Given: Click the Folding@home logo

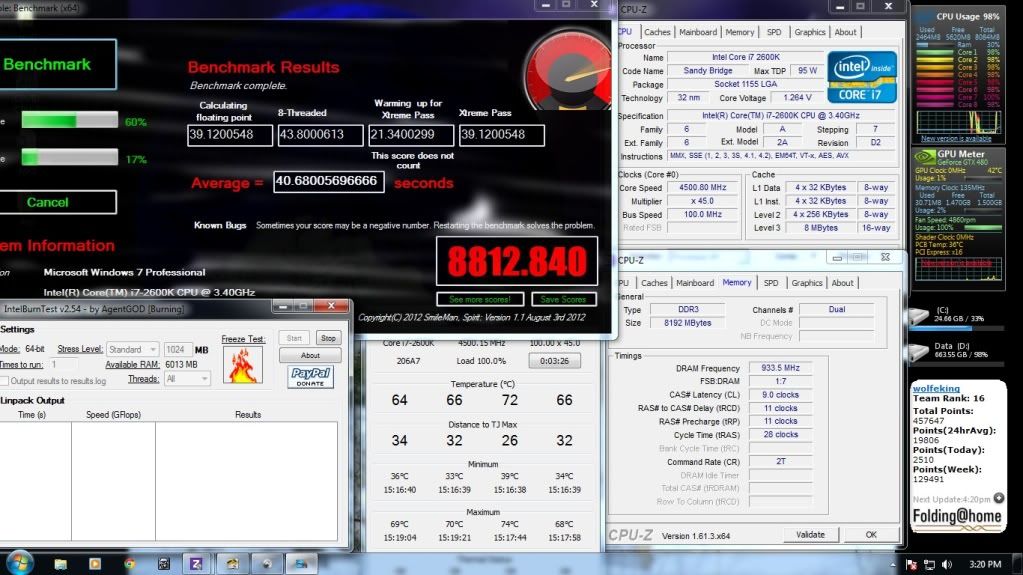Looking at the screenshot, I should 956,518.
